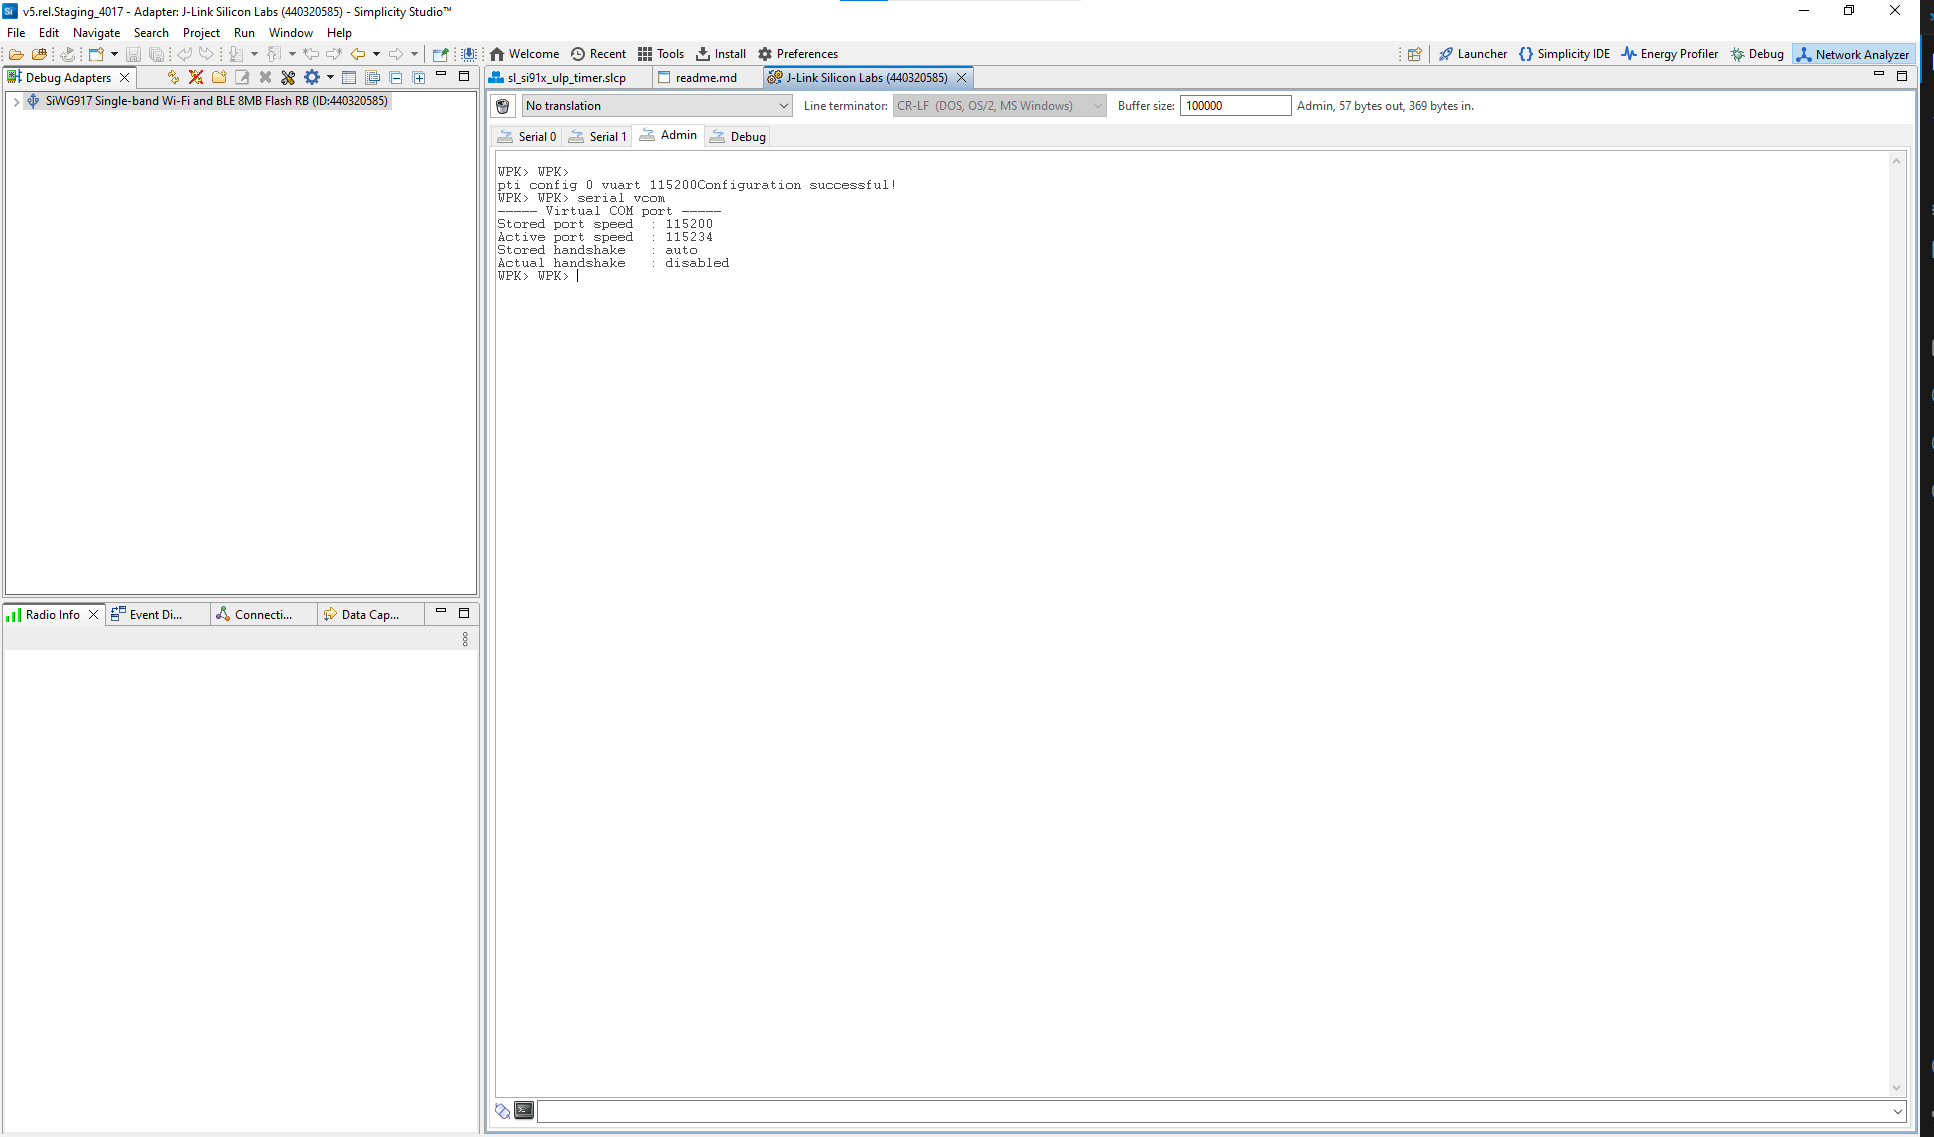1934x1137 pixels.
Task: Open the No translation dropdown
Action: [656, 106]
